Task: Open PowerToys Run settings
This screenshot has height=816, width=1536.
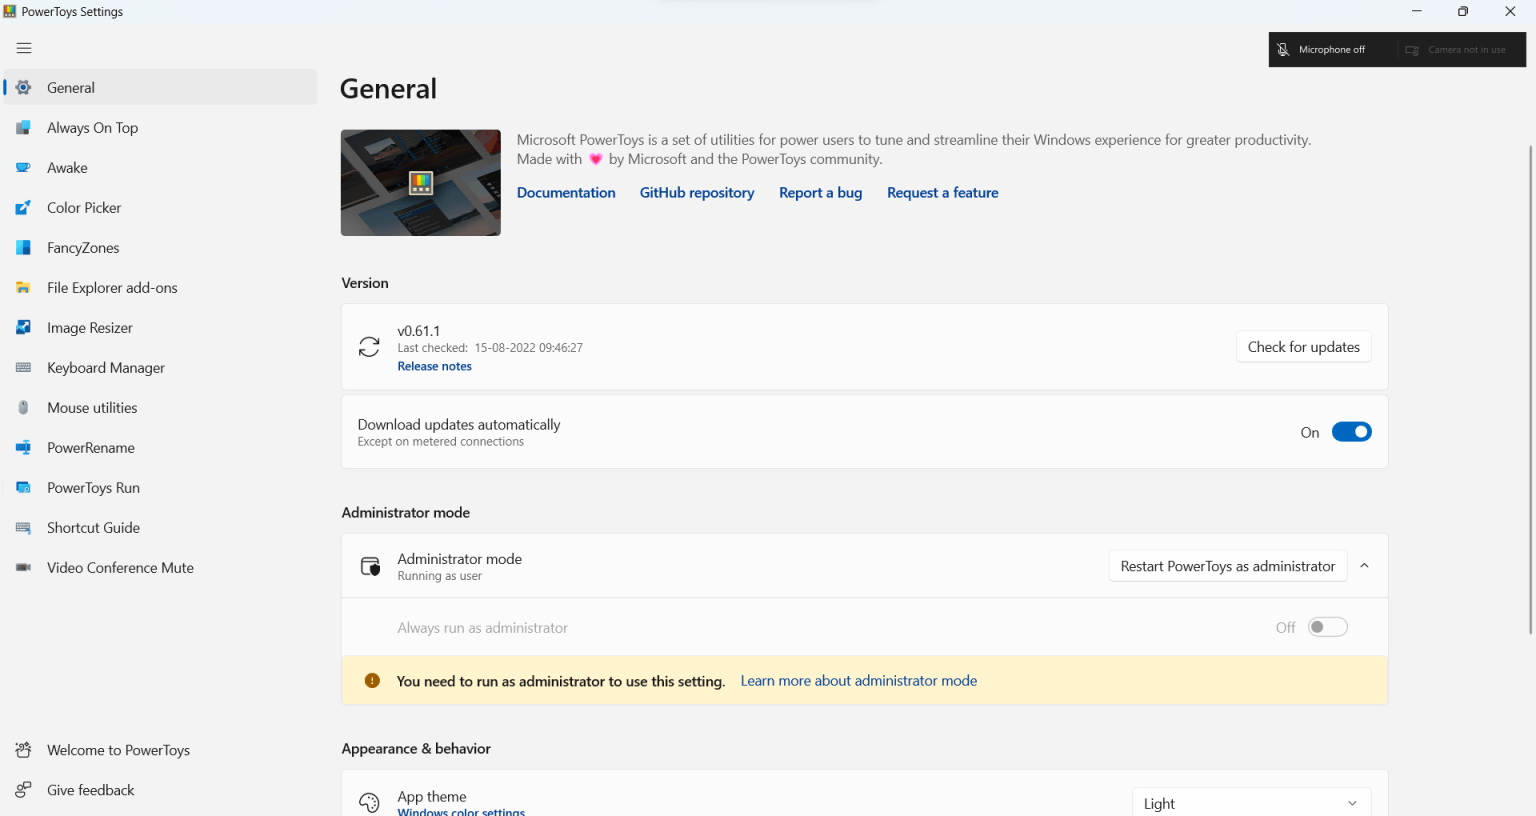Action: (160, 488)
